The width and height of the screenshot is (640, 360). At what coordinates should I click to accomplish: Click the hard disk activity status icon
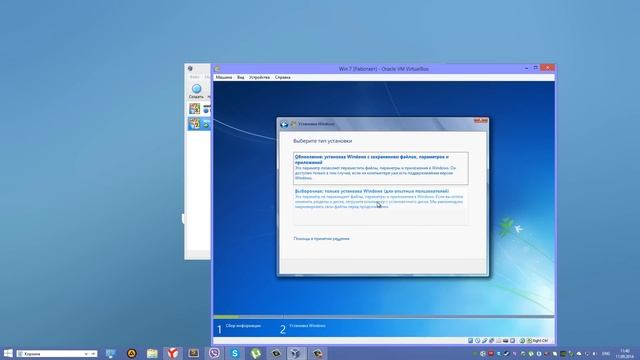(x=471, y=340)
